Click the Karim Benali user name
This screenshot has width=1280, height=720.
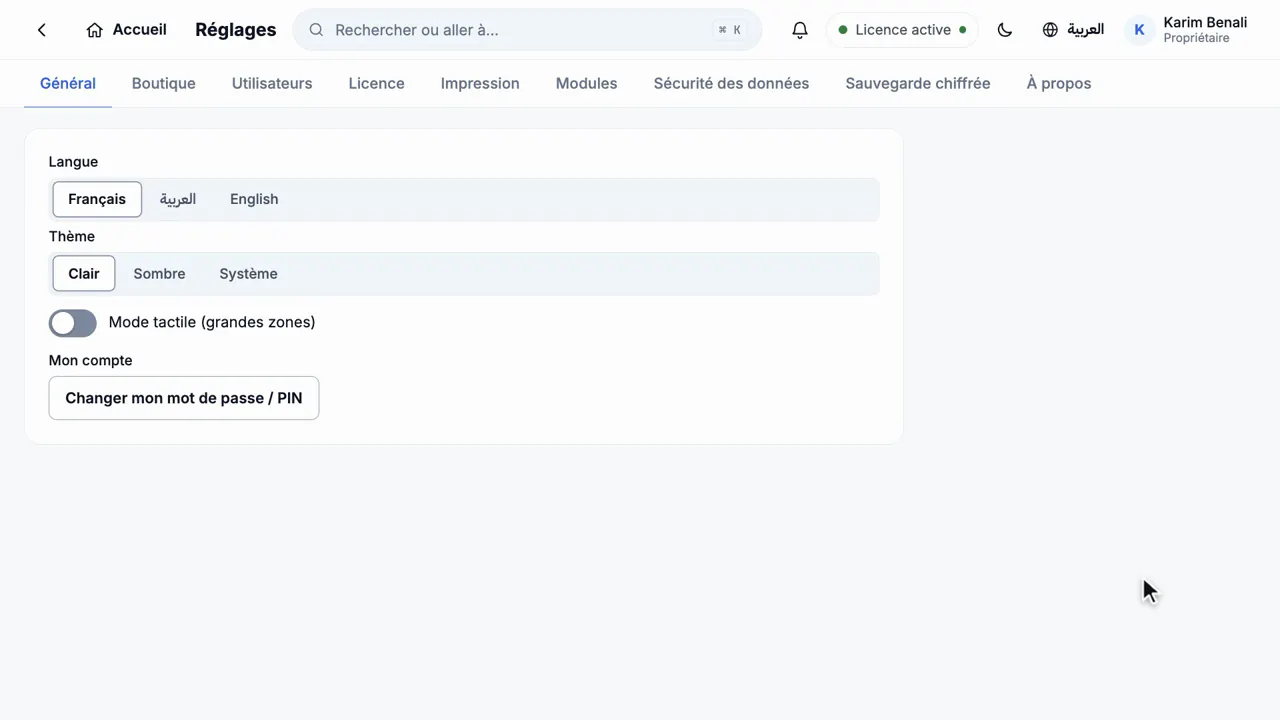click(1205, 22)
